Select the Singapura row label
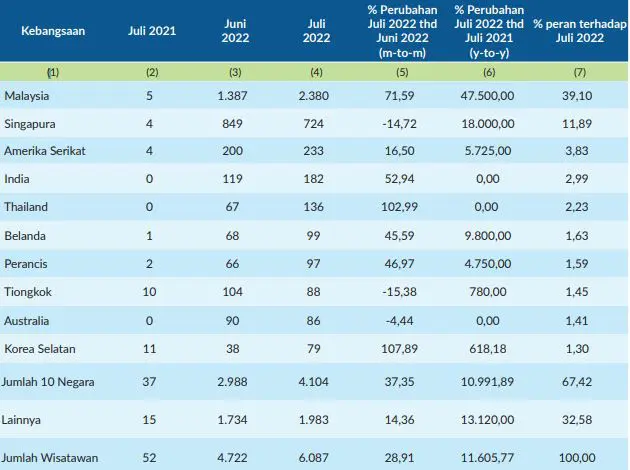Viewport: 630px width, 470px height. pyautogui.click(x=29, y=122)
